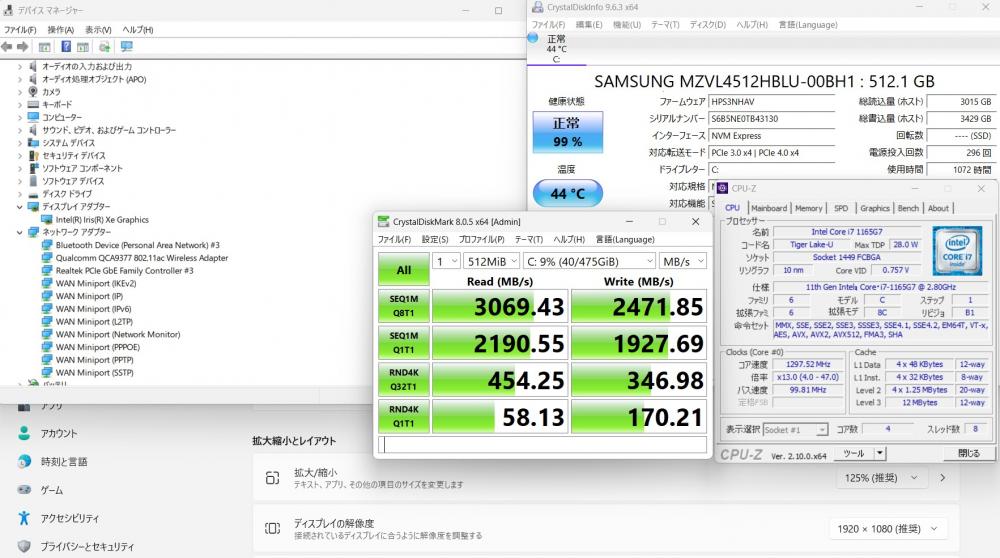Click the 拡大/縮小 scale icon in Settings
This screenshot has height=558, width=1000.
tap(272, 478)
